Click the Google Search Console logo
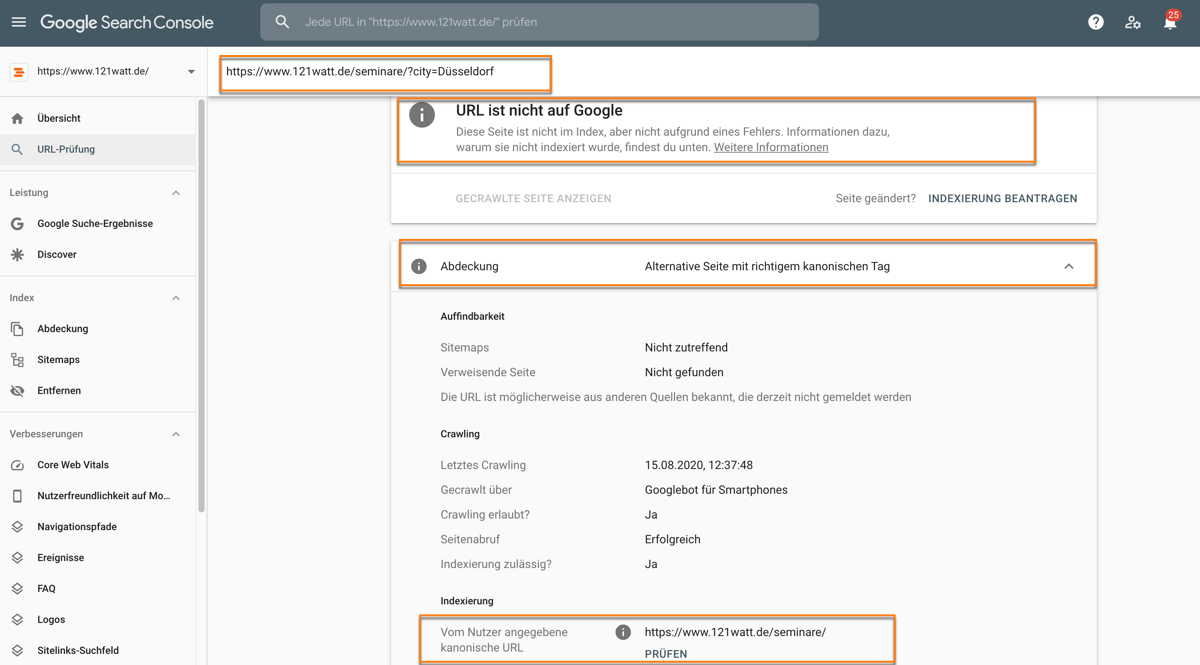Screen dimensions: 1200x665 coord(127,22)
